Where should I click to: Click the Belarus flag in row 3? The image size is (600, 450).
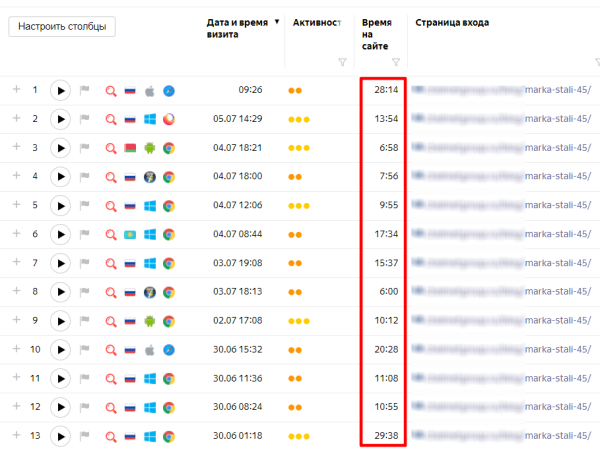[x=130, y=148]
